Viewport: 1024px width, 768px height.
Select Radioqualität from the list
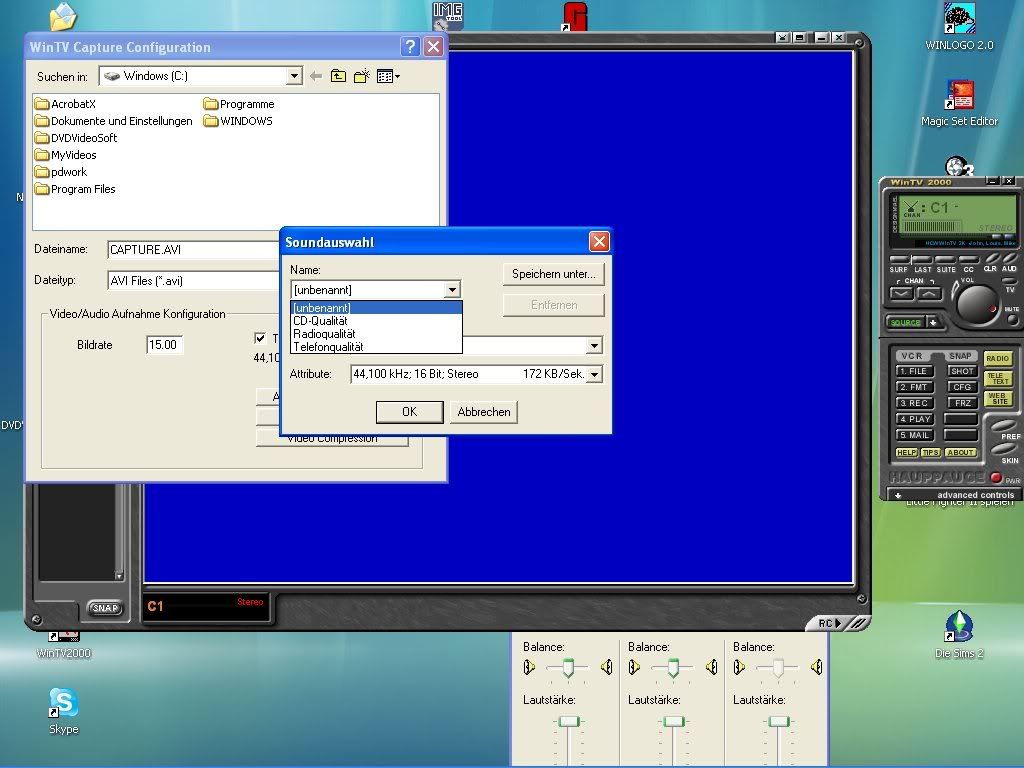(376, 334)
